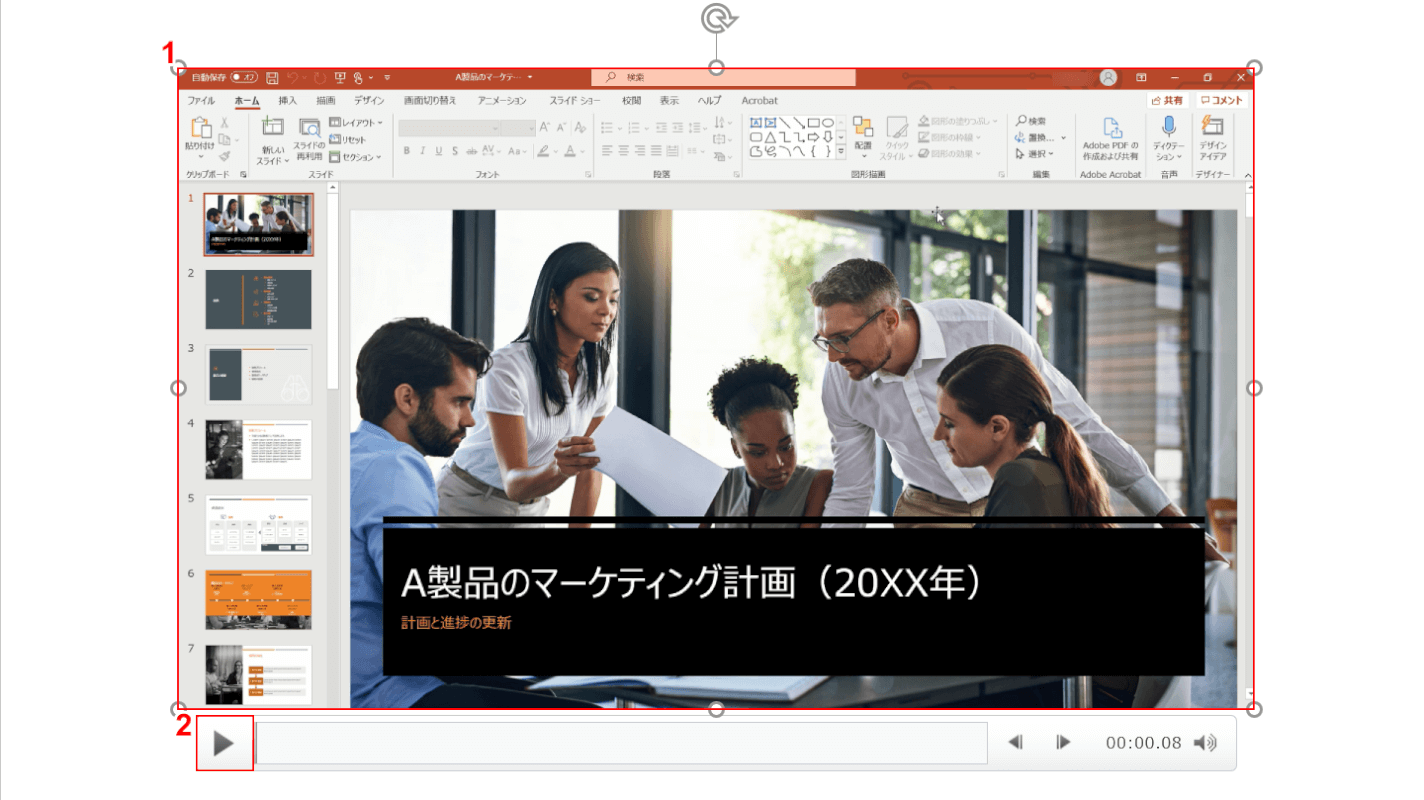
Task: Select the Oval shape in shapes gallery
Action: click(827, 123)
